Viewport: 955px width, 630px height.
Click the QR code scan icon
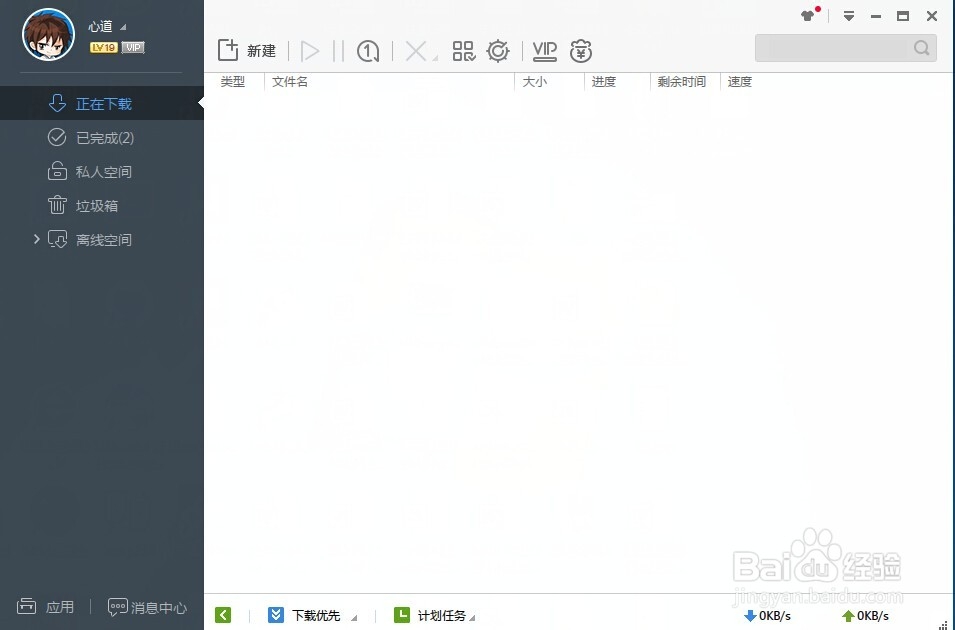pyautogui.click(x=464, y=50)
